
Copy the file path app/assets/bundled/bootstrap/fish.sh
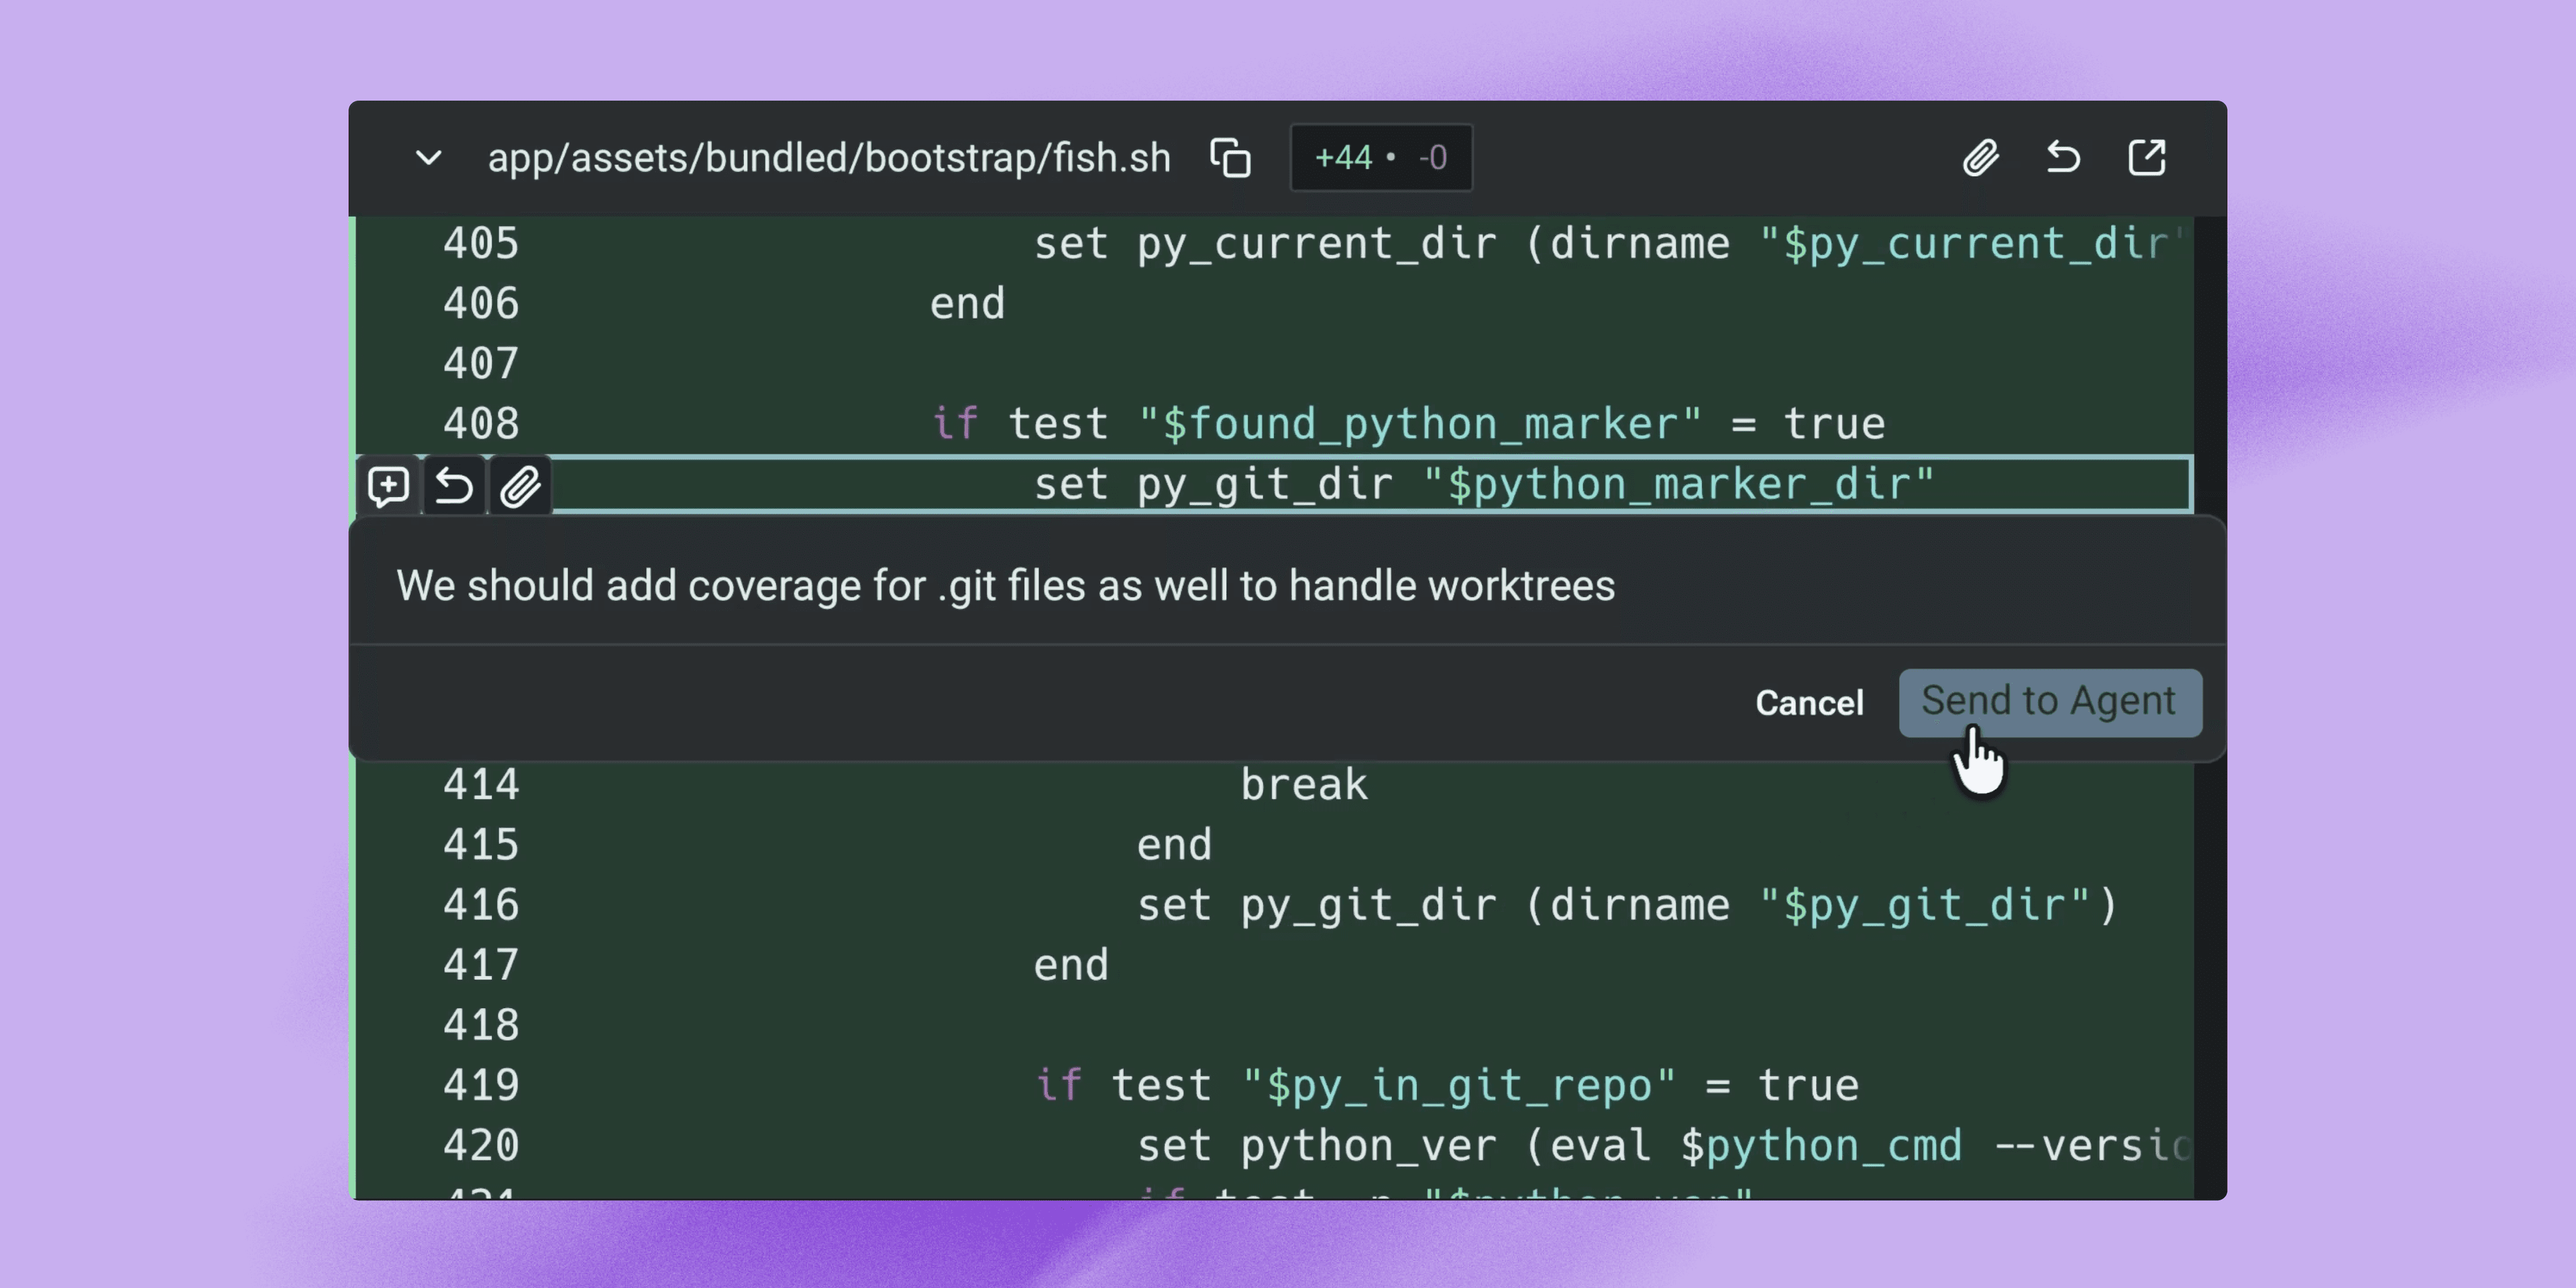pos(1229,157)
